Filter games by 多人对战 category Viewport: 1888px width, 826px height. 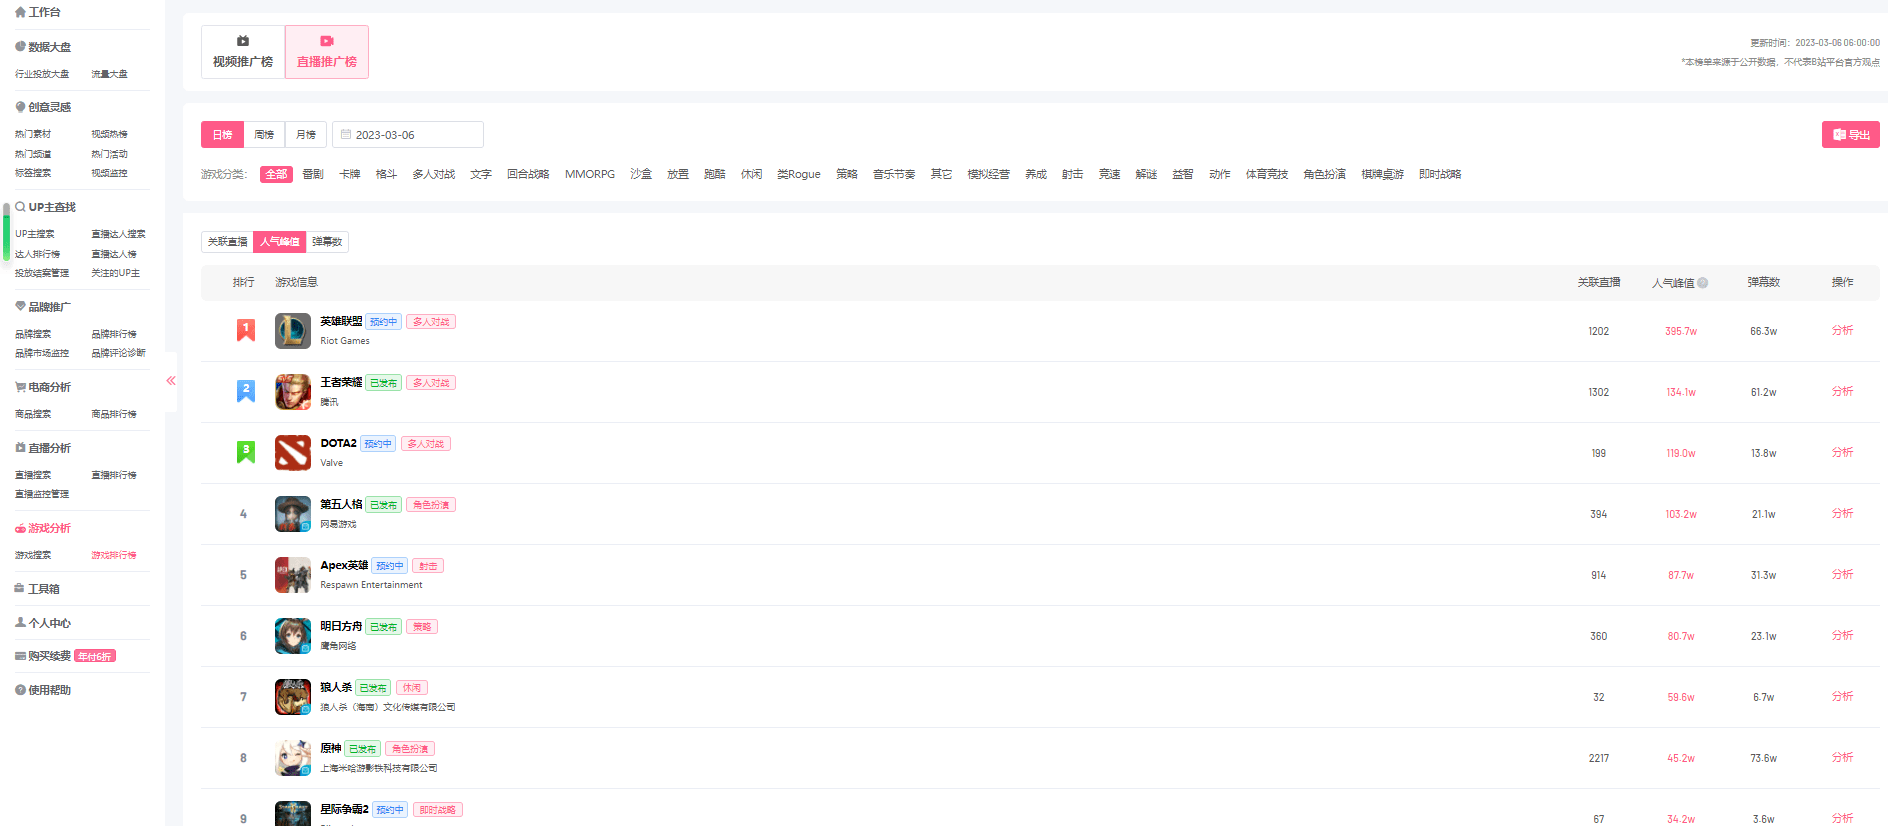tap(433, 174)
